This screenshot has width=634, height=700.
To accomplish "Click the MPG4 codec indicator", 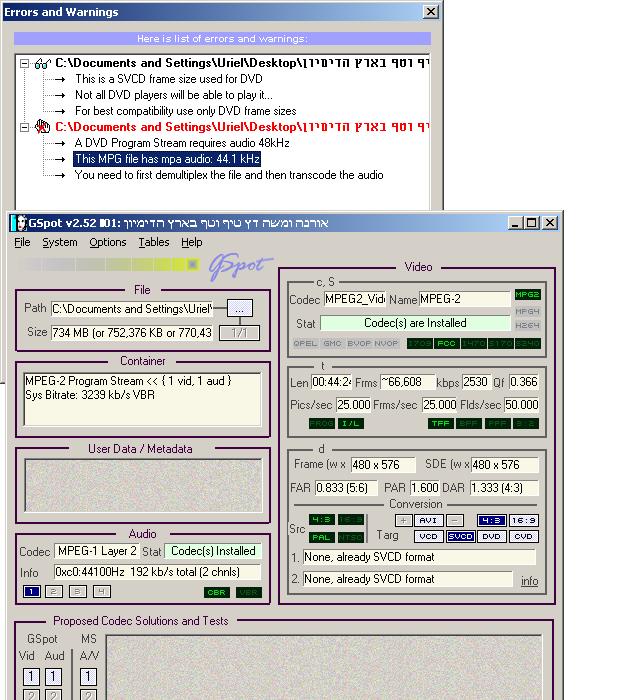I will tap(527, 311).
